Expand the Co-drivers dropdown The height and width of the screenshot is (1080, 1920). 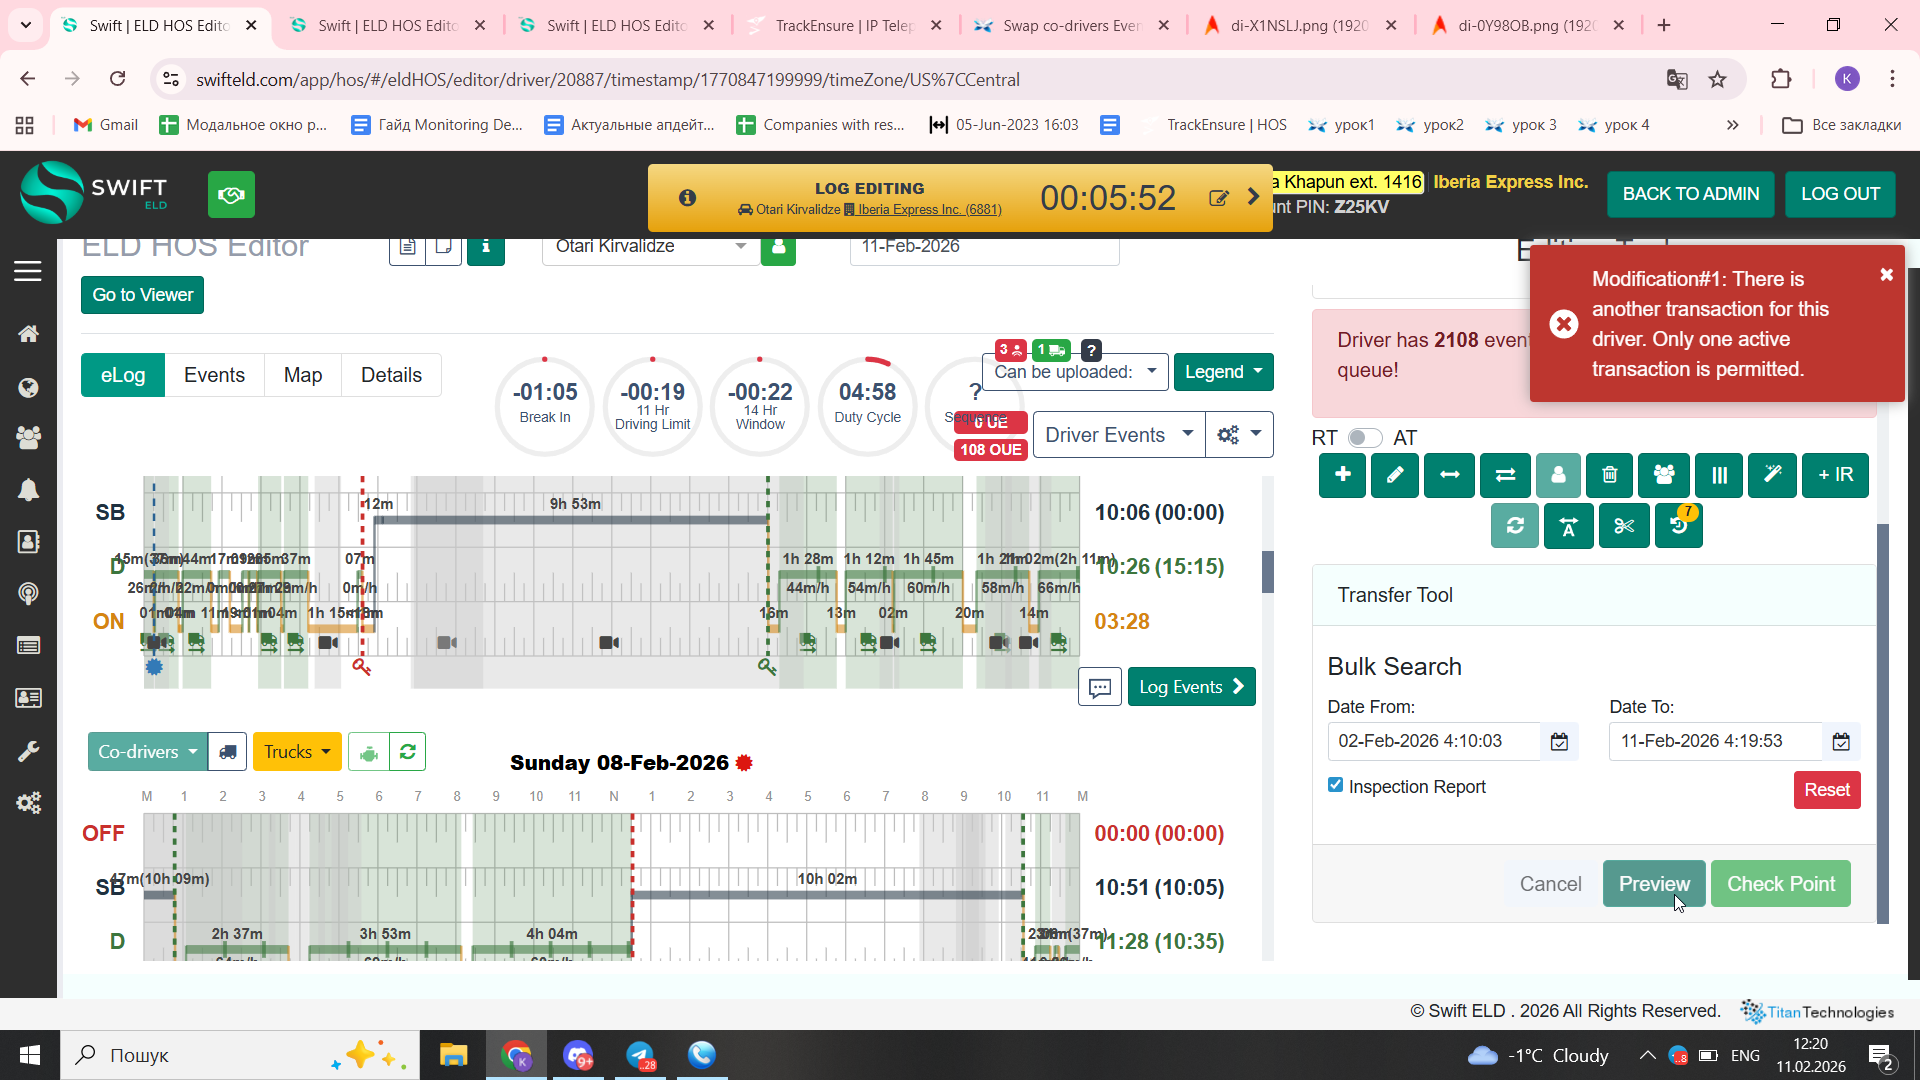(147, 752)
